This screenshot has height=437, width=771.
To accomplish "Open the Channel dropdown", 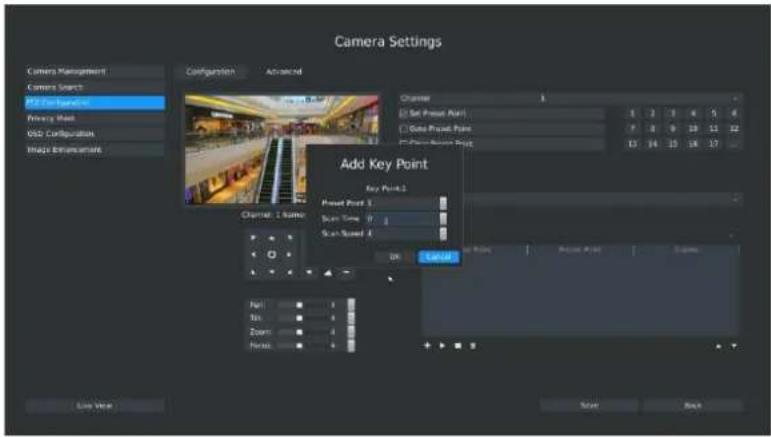I will (570, 98).
